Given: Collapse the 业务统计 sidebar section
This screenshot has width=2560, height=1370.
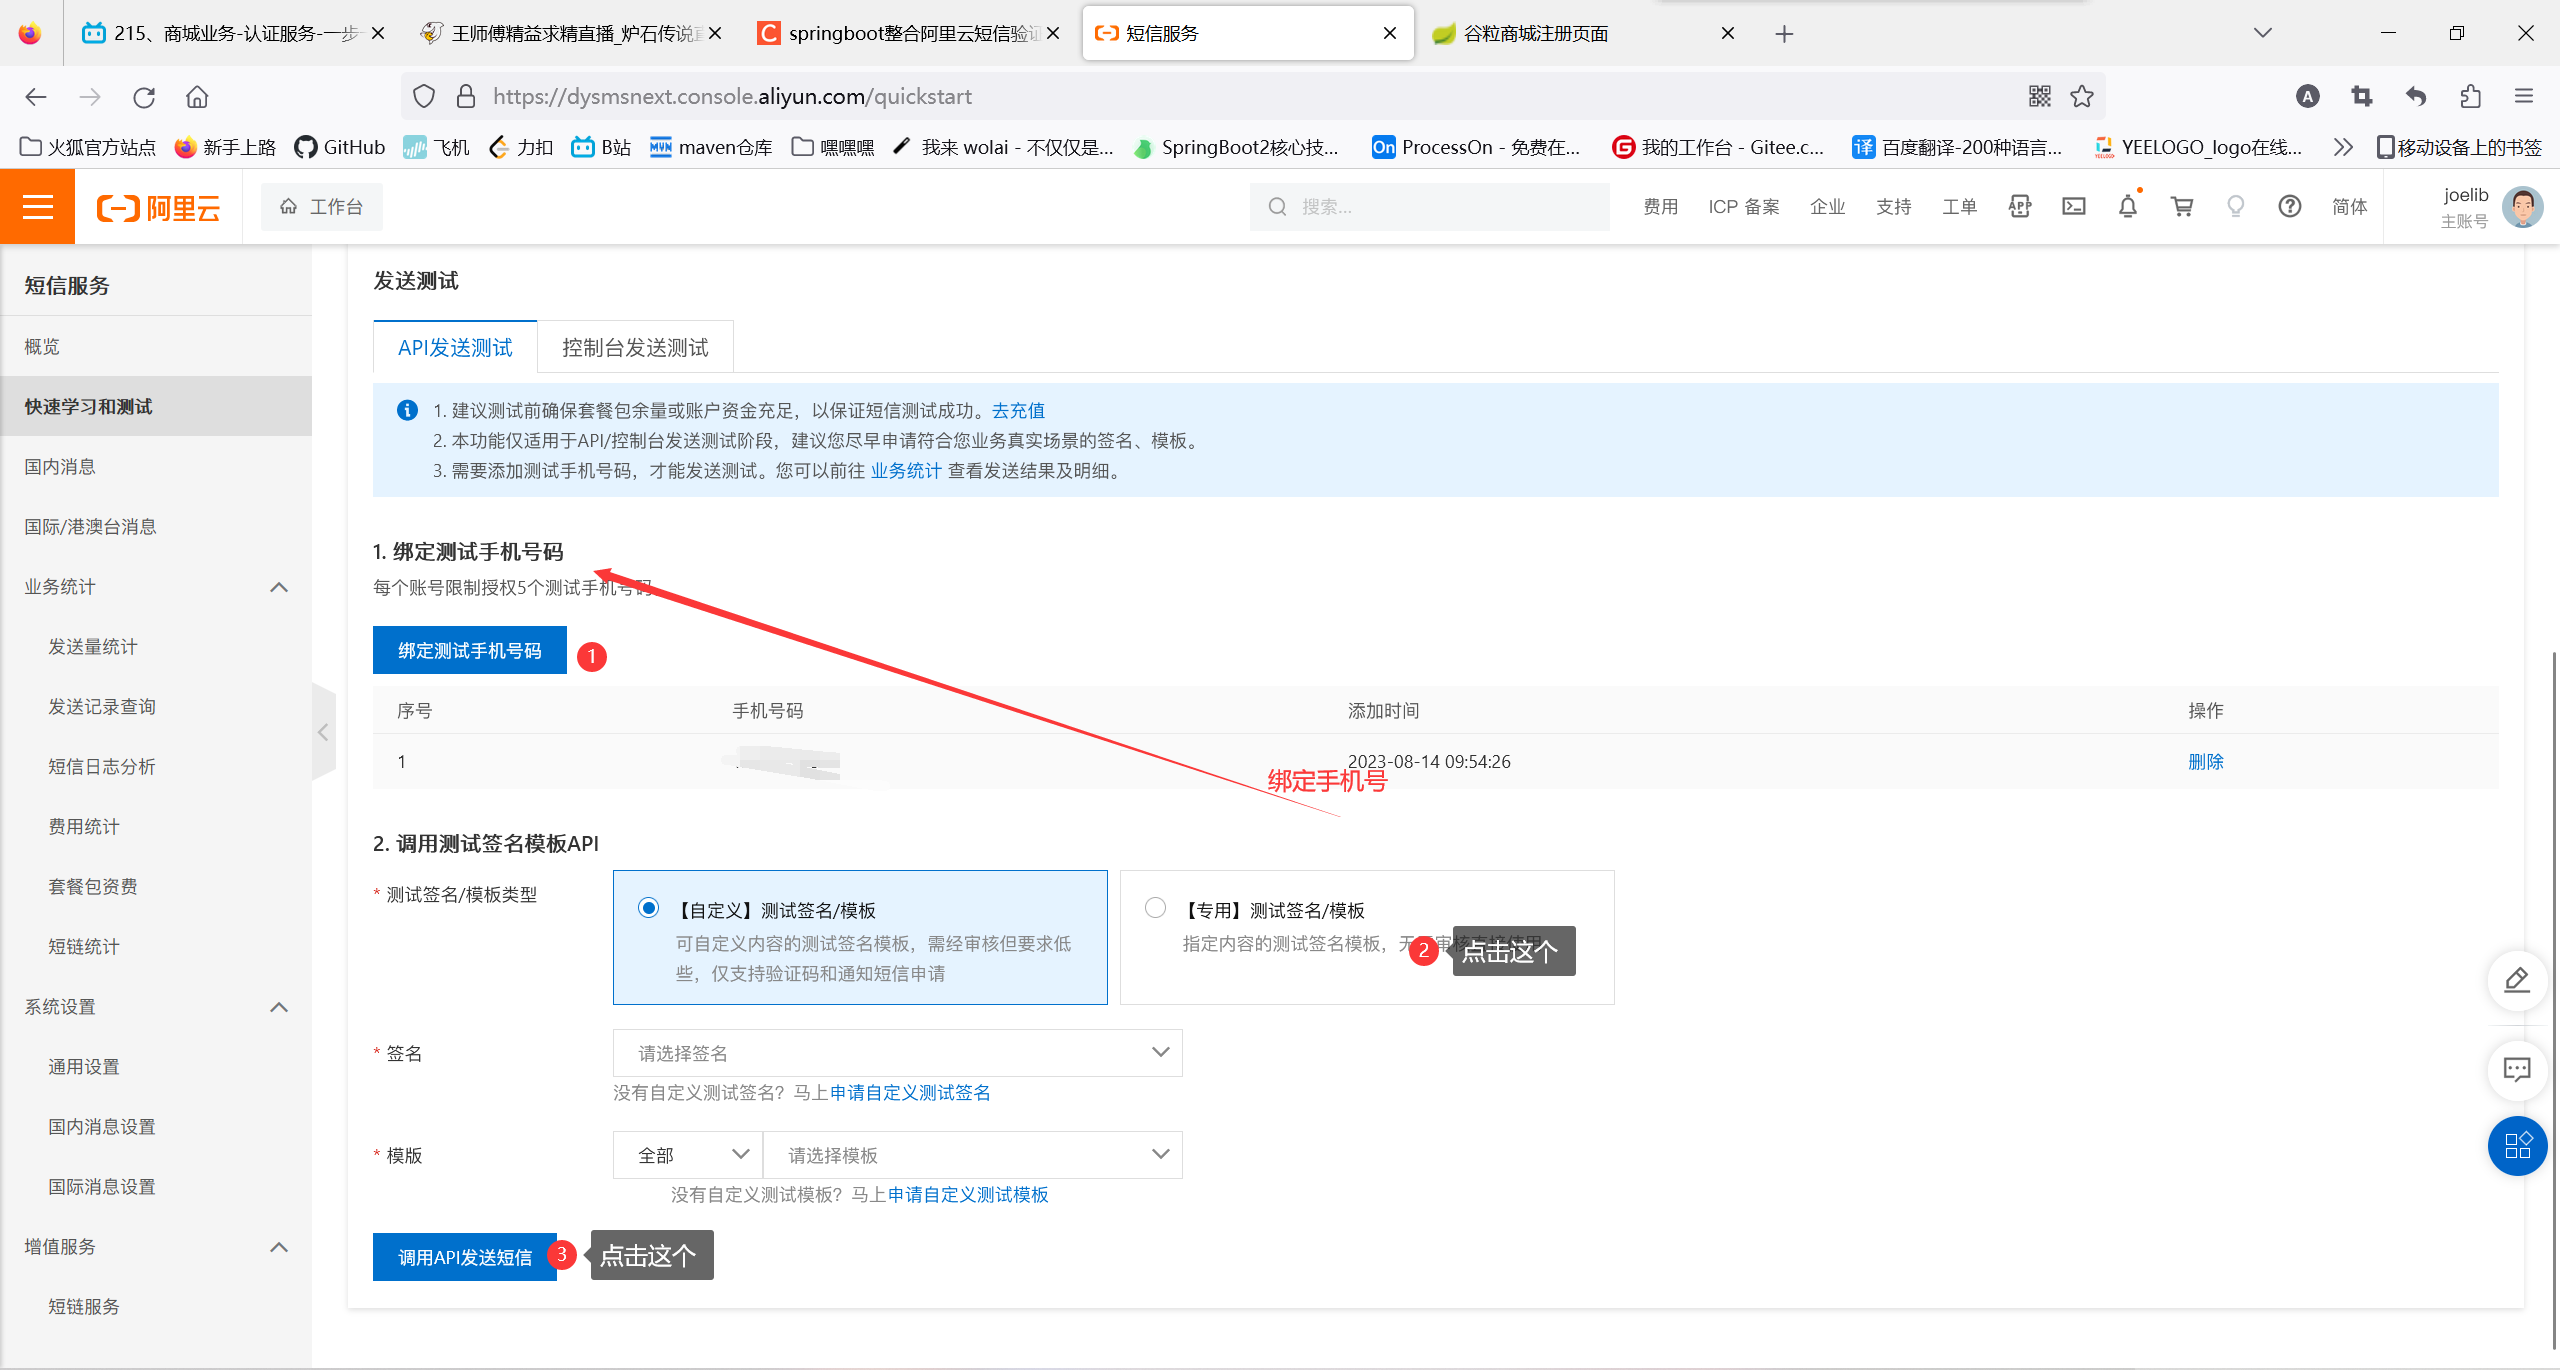Looking at the screenshot, I should click(279, 587).
